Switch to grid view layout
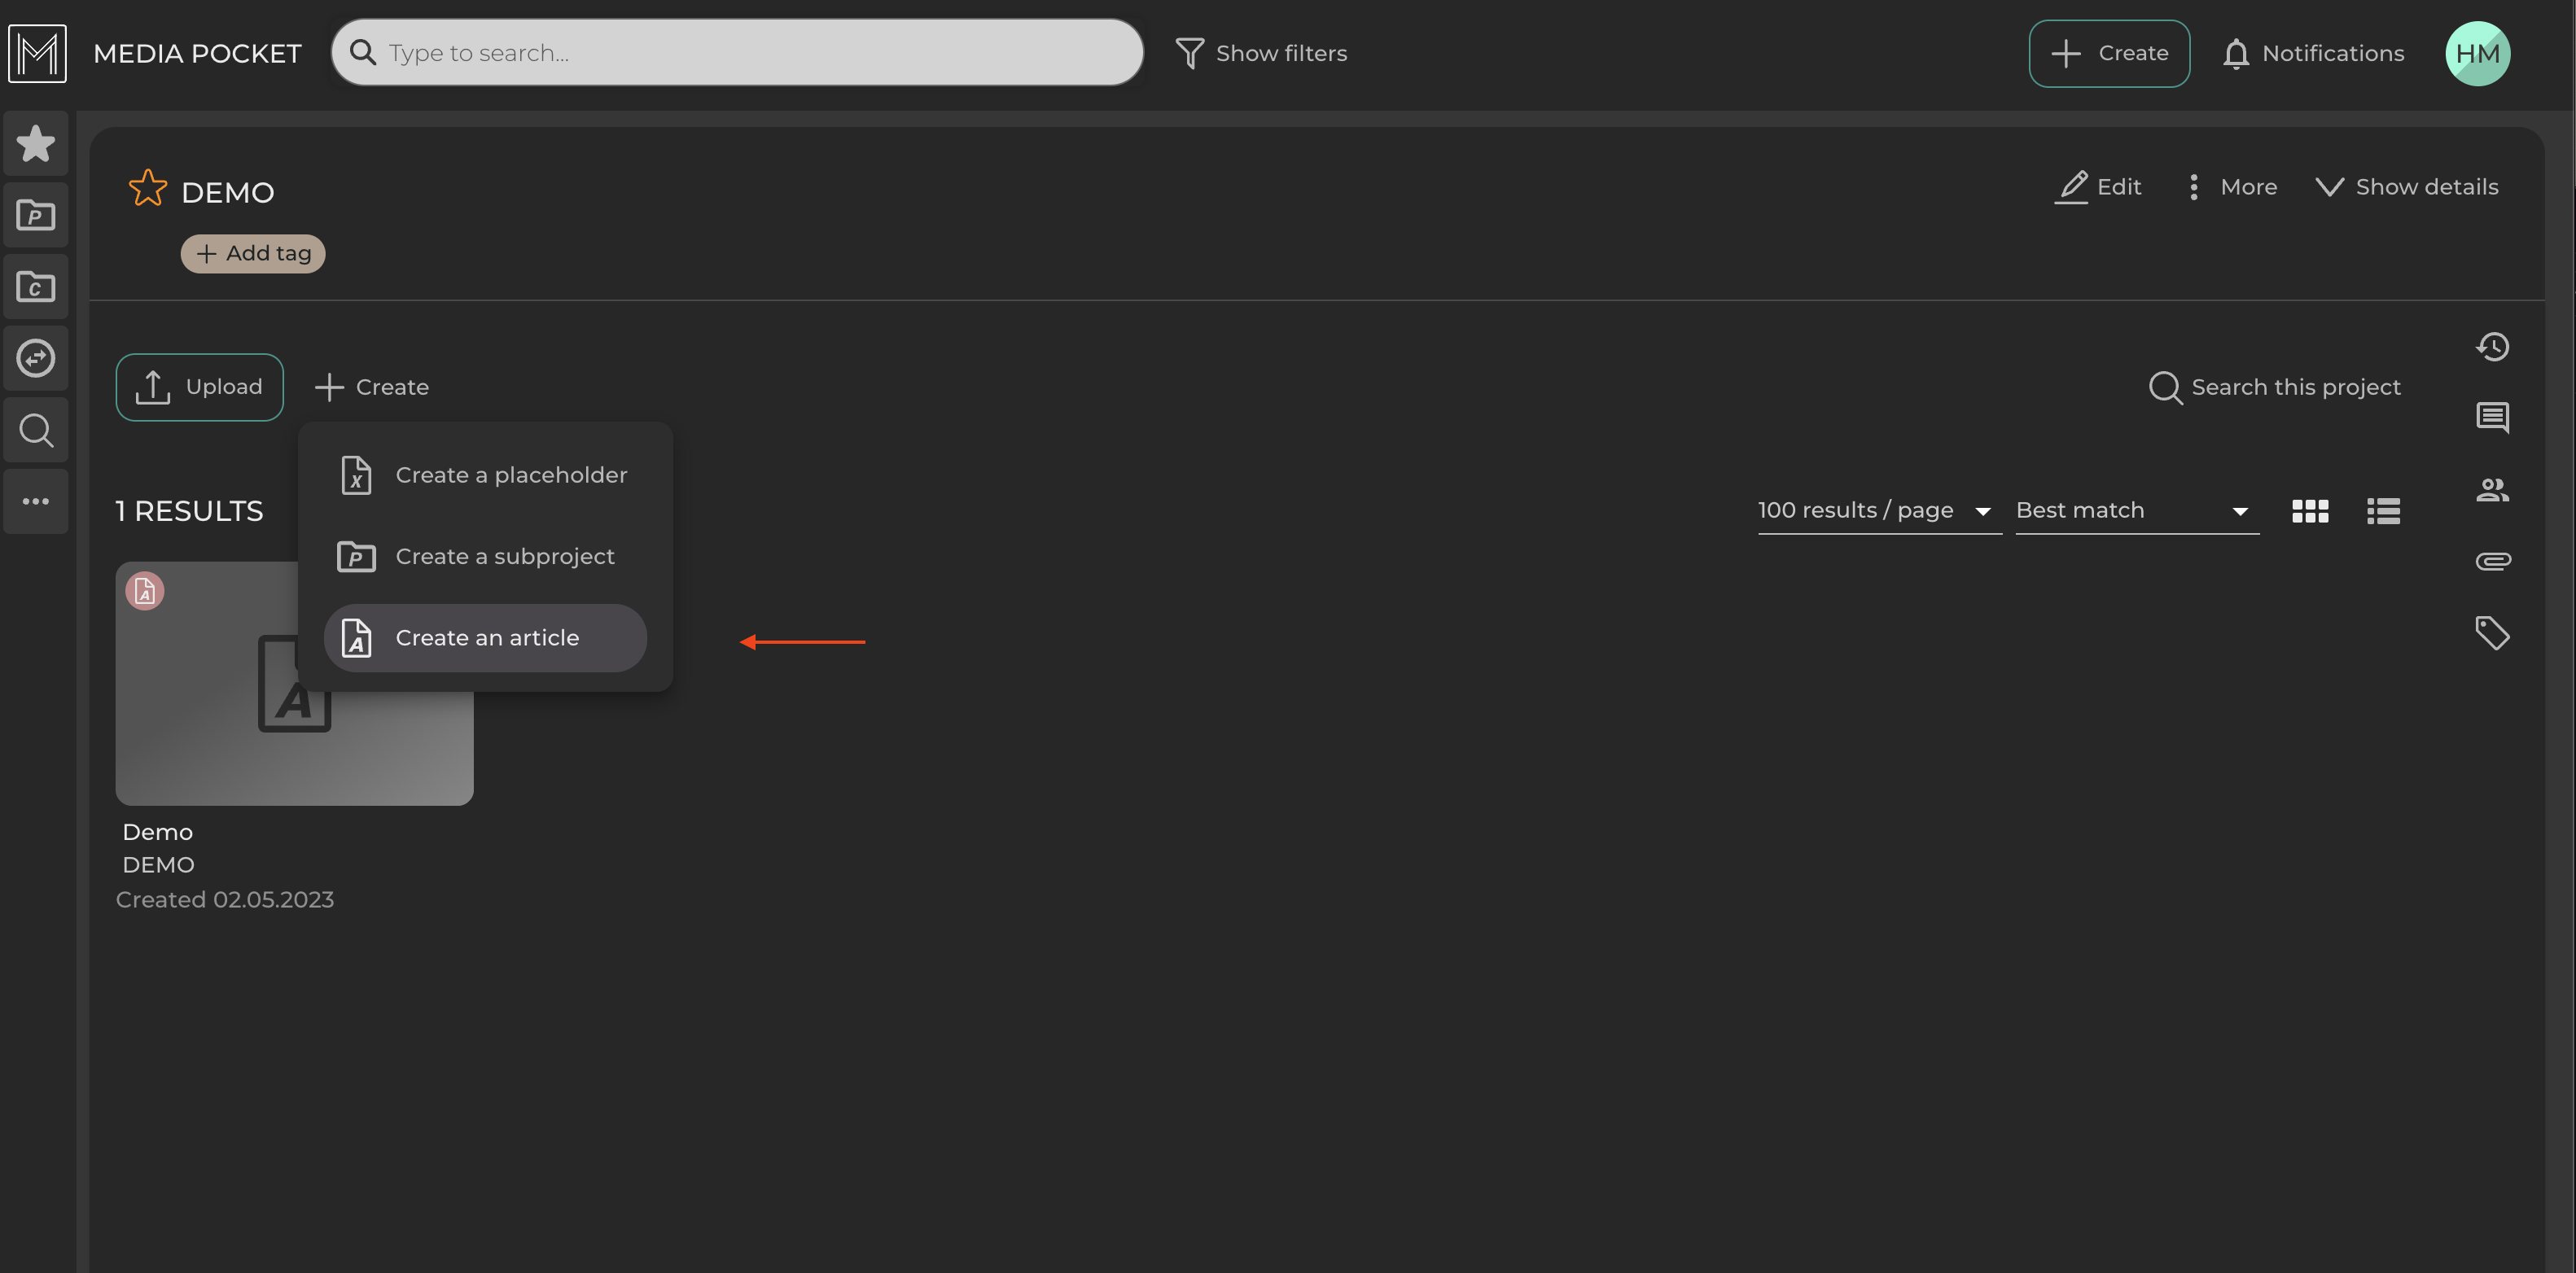Screen dimensions: 2576x1273 2310,510
